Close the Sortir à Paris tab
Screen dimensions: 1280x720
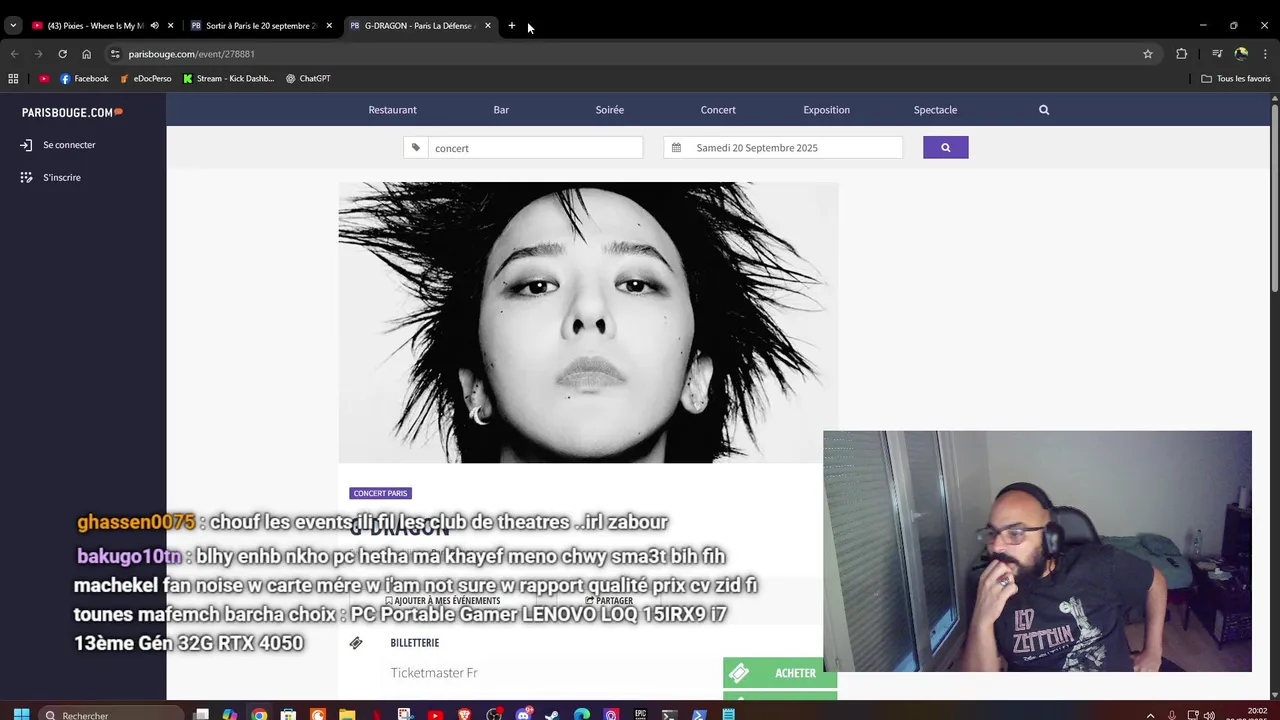click(329, 26)
